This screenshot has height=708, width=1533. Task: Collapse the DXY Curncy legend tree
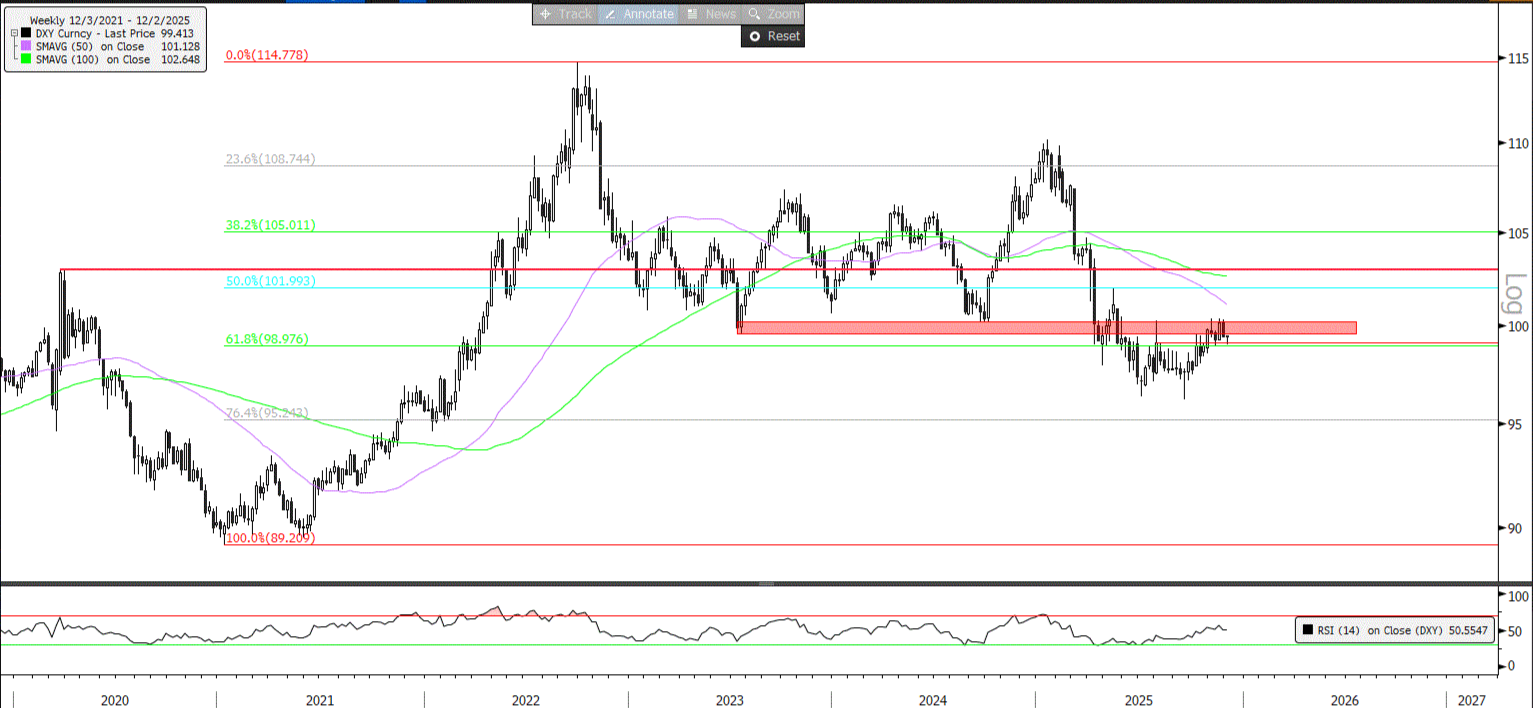point(13,33)
